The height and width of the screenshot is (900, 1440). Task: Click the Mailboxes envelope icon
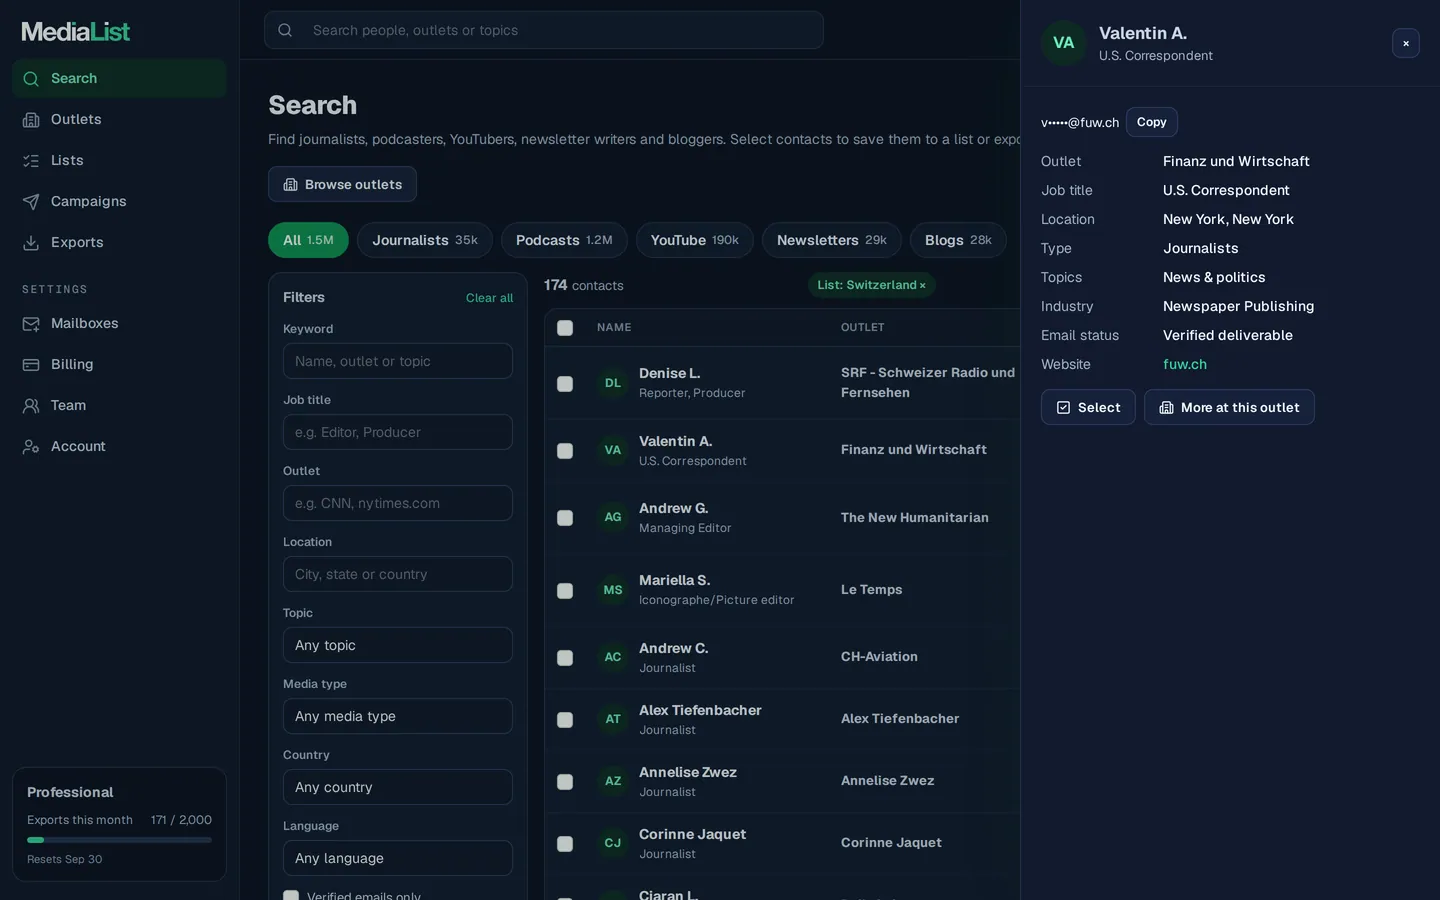[31, 323]
